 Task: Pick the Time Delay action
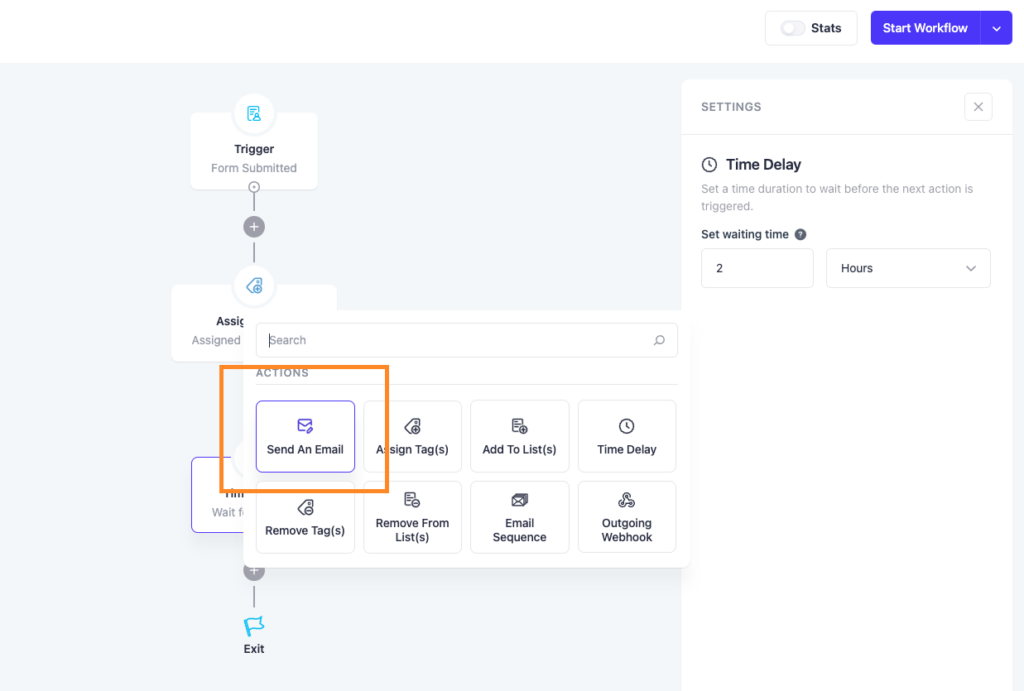(x=626, y=436)
